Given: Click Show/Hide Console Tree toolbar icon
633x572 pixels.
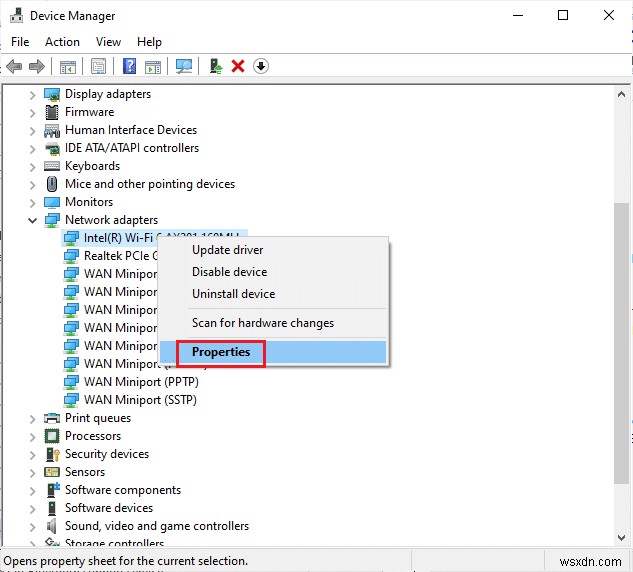Looking at the screenshot, I should point(68,66).
